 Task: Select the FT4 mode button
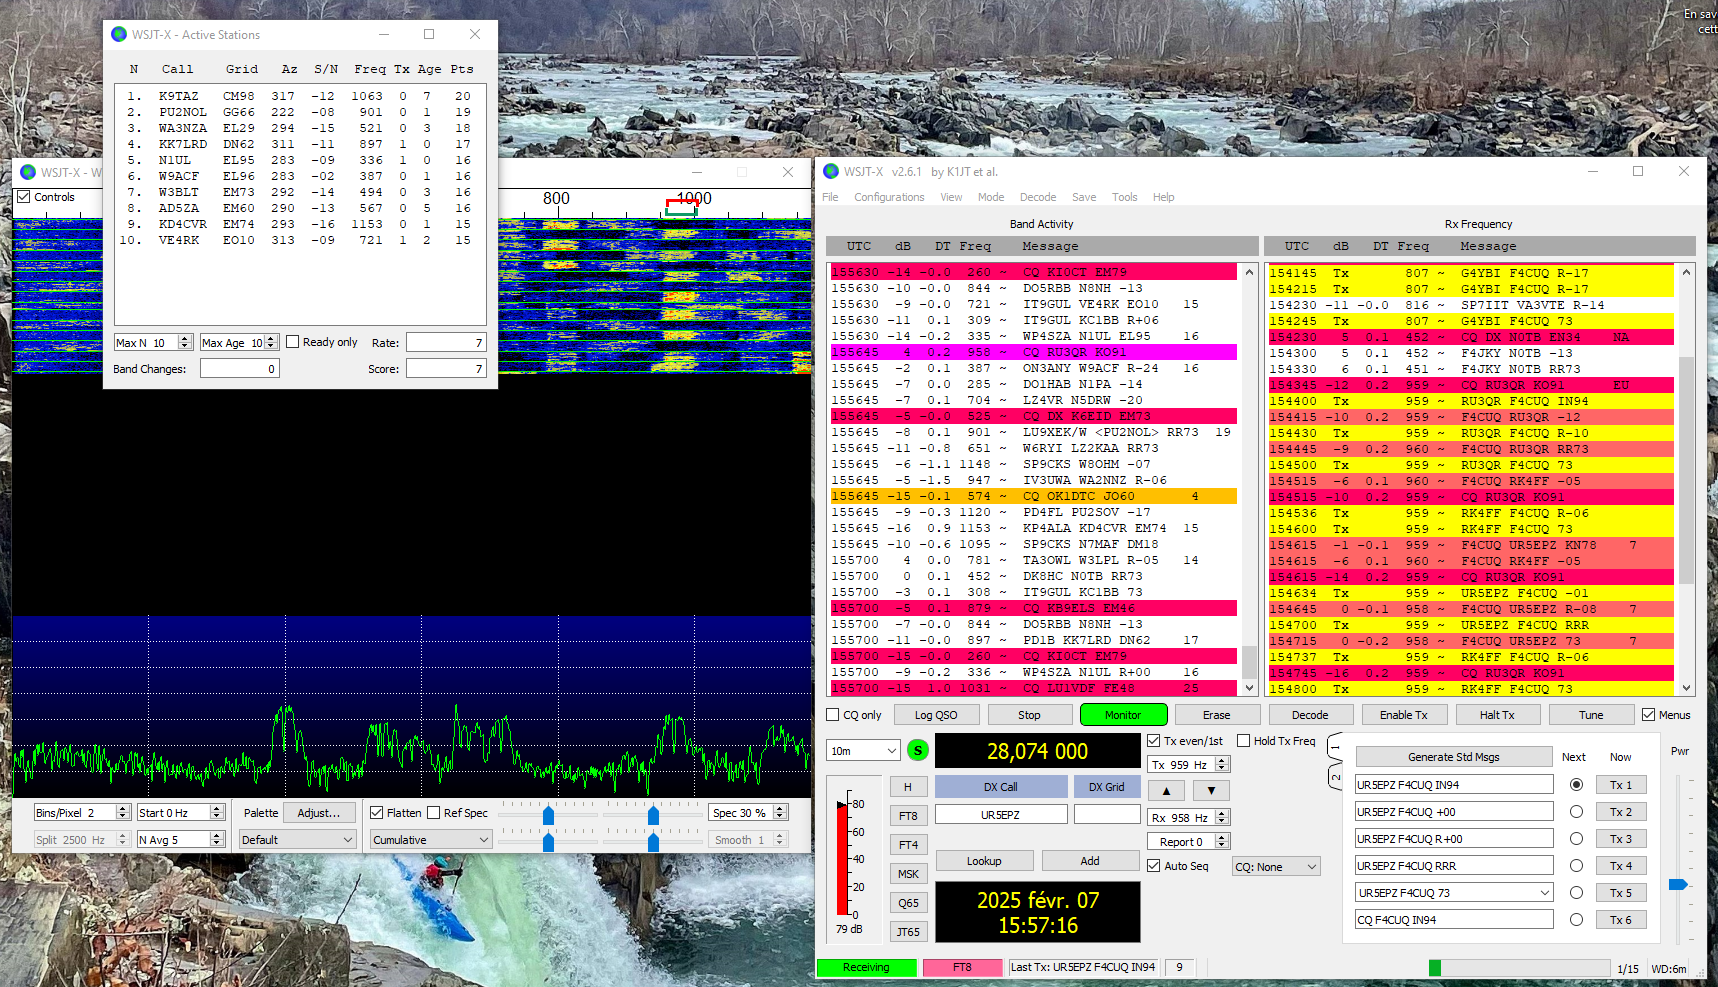(908, 845)
